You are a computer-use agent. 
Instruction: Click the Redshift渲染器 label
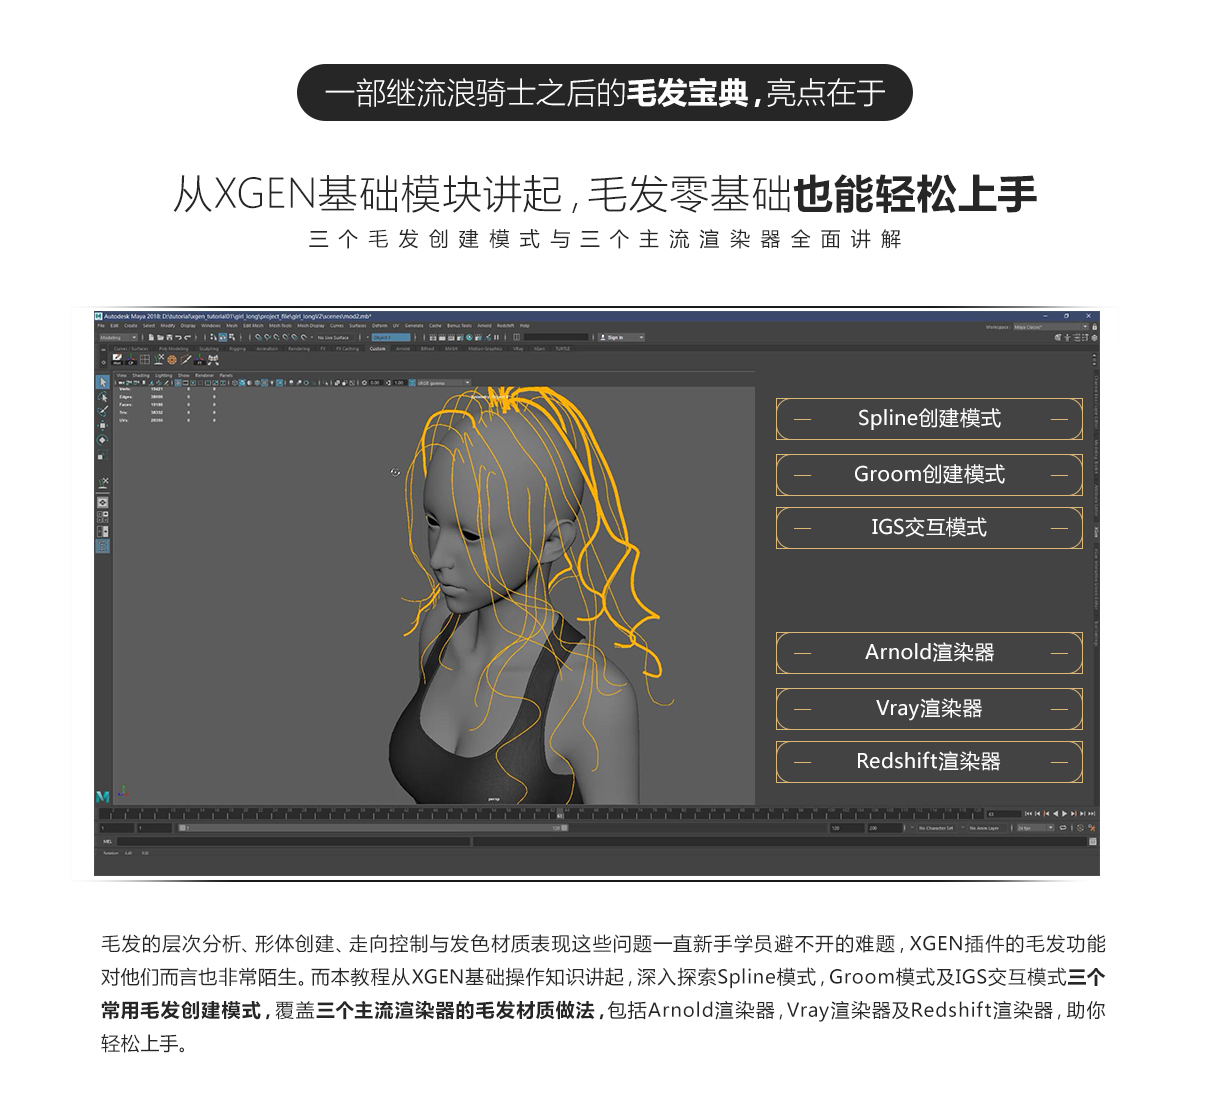tap(929, 761)
